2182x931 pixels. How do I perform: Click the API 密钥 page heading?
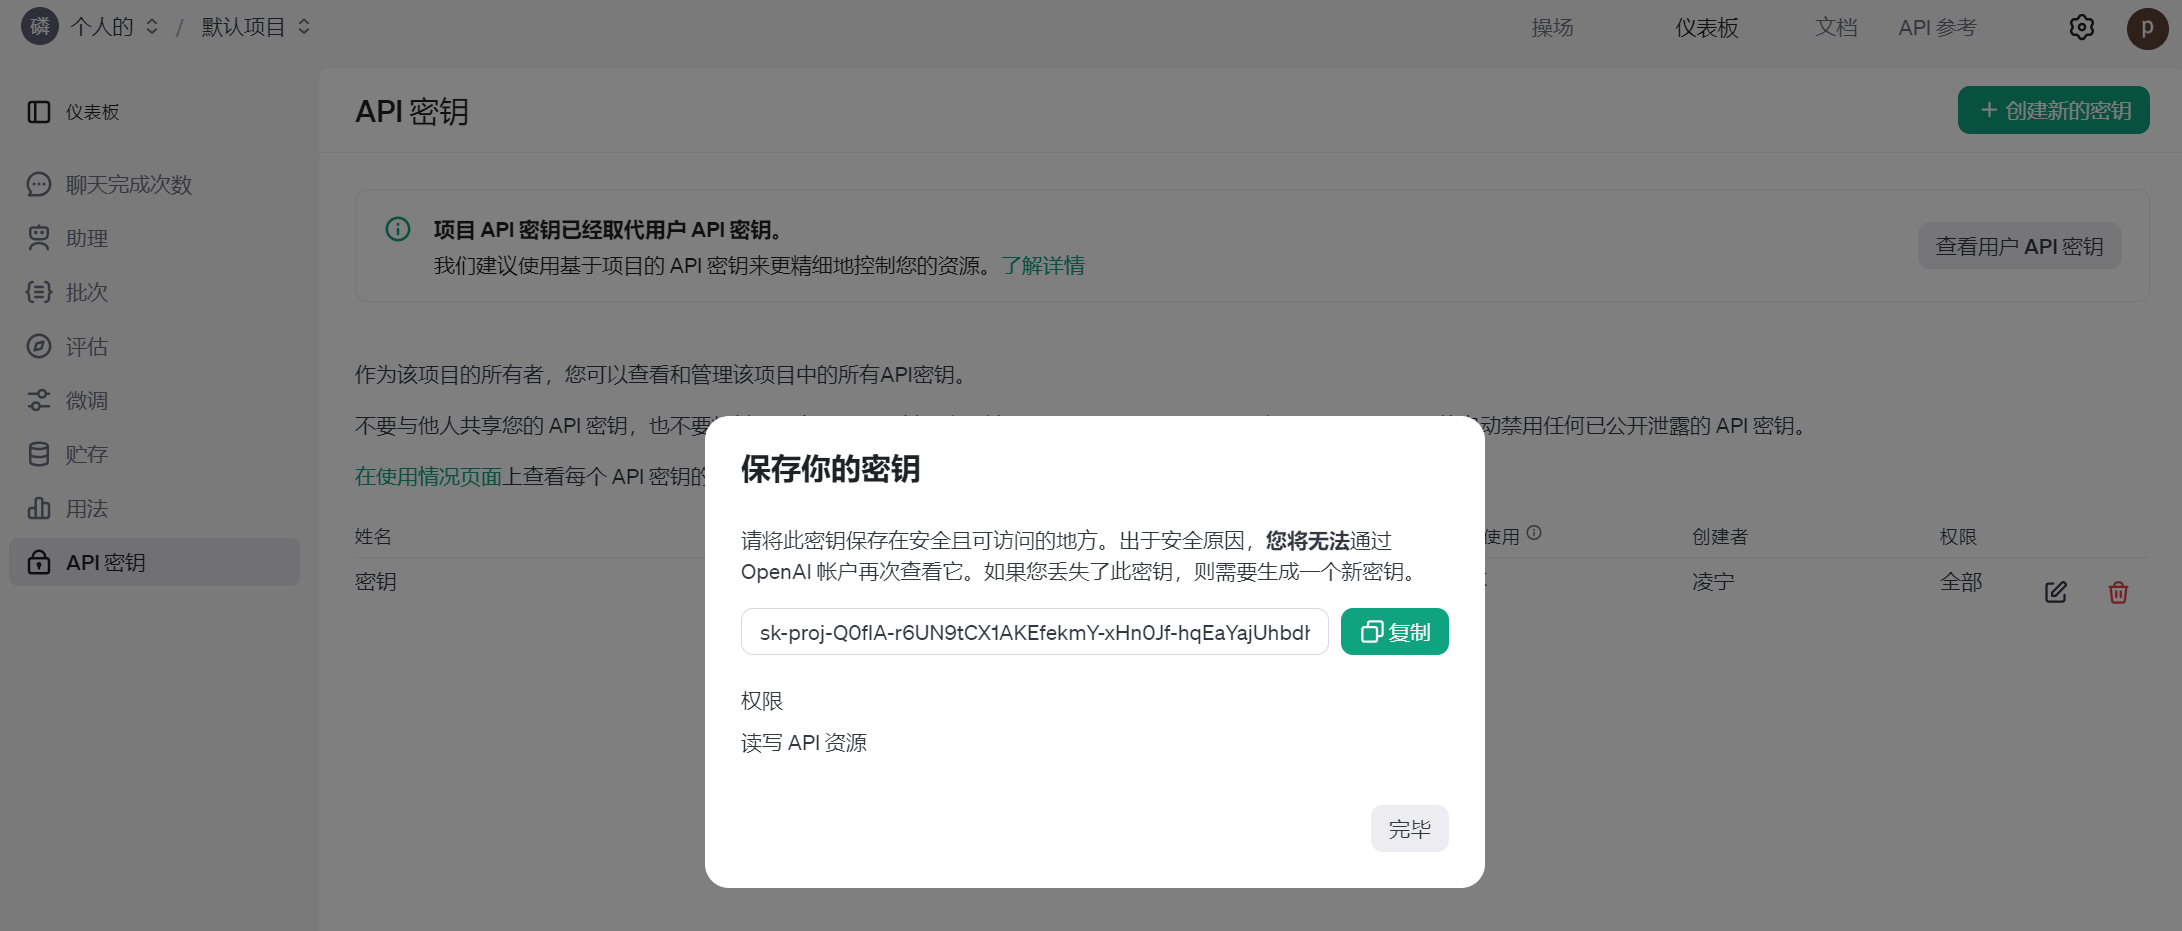pyautogui.click(x=412, y=111)
